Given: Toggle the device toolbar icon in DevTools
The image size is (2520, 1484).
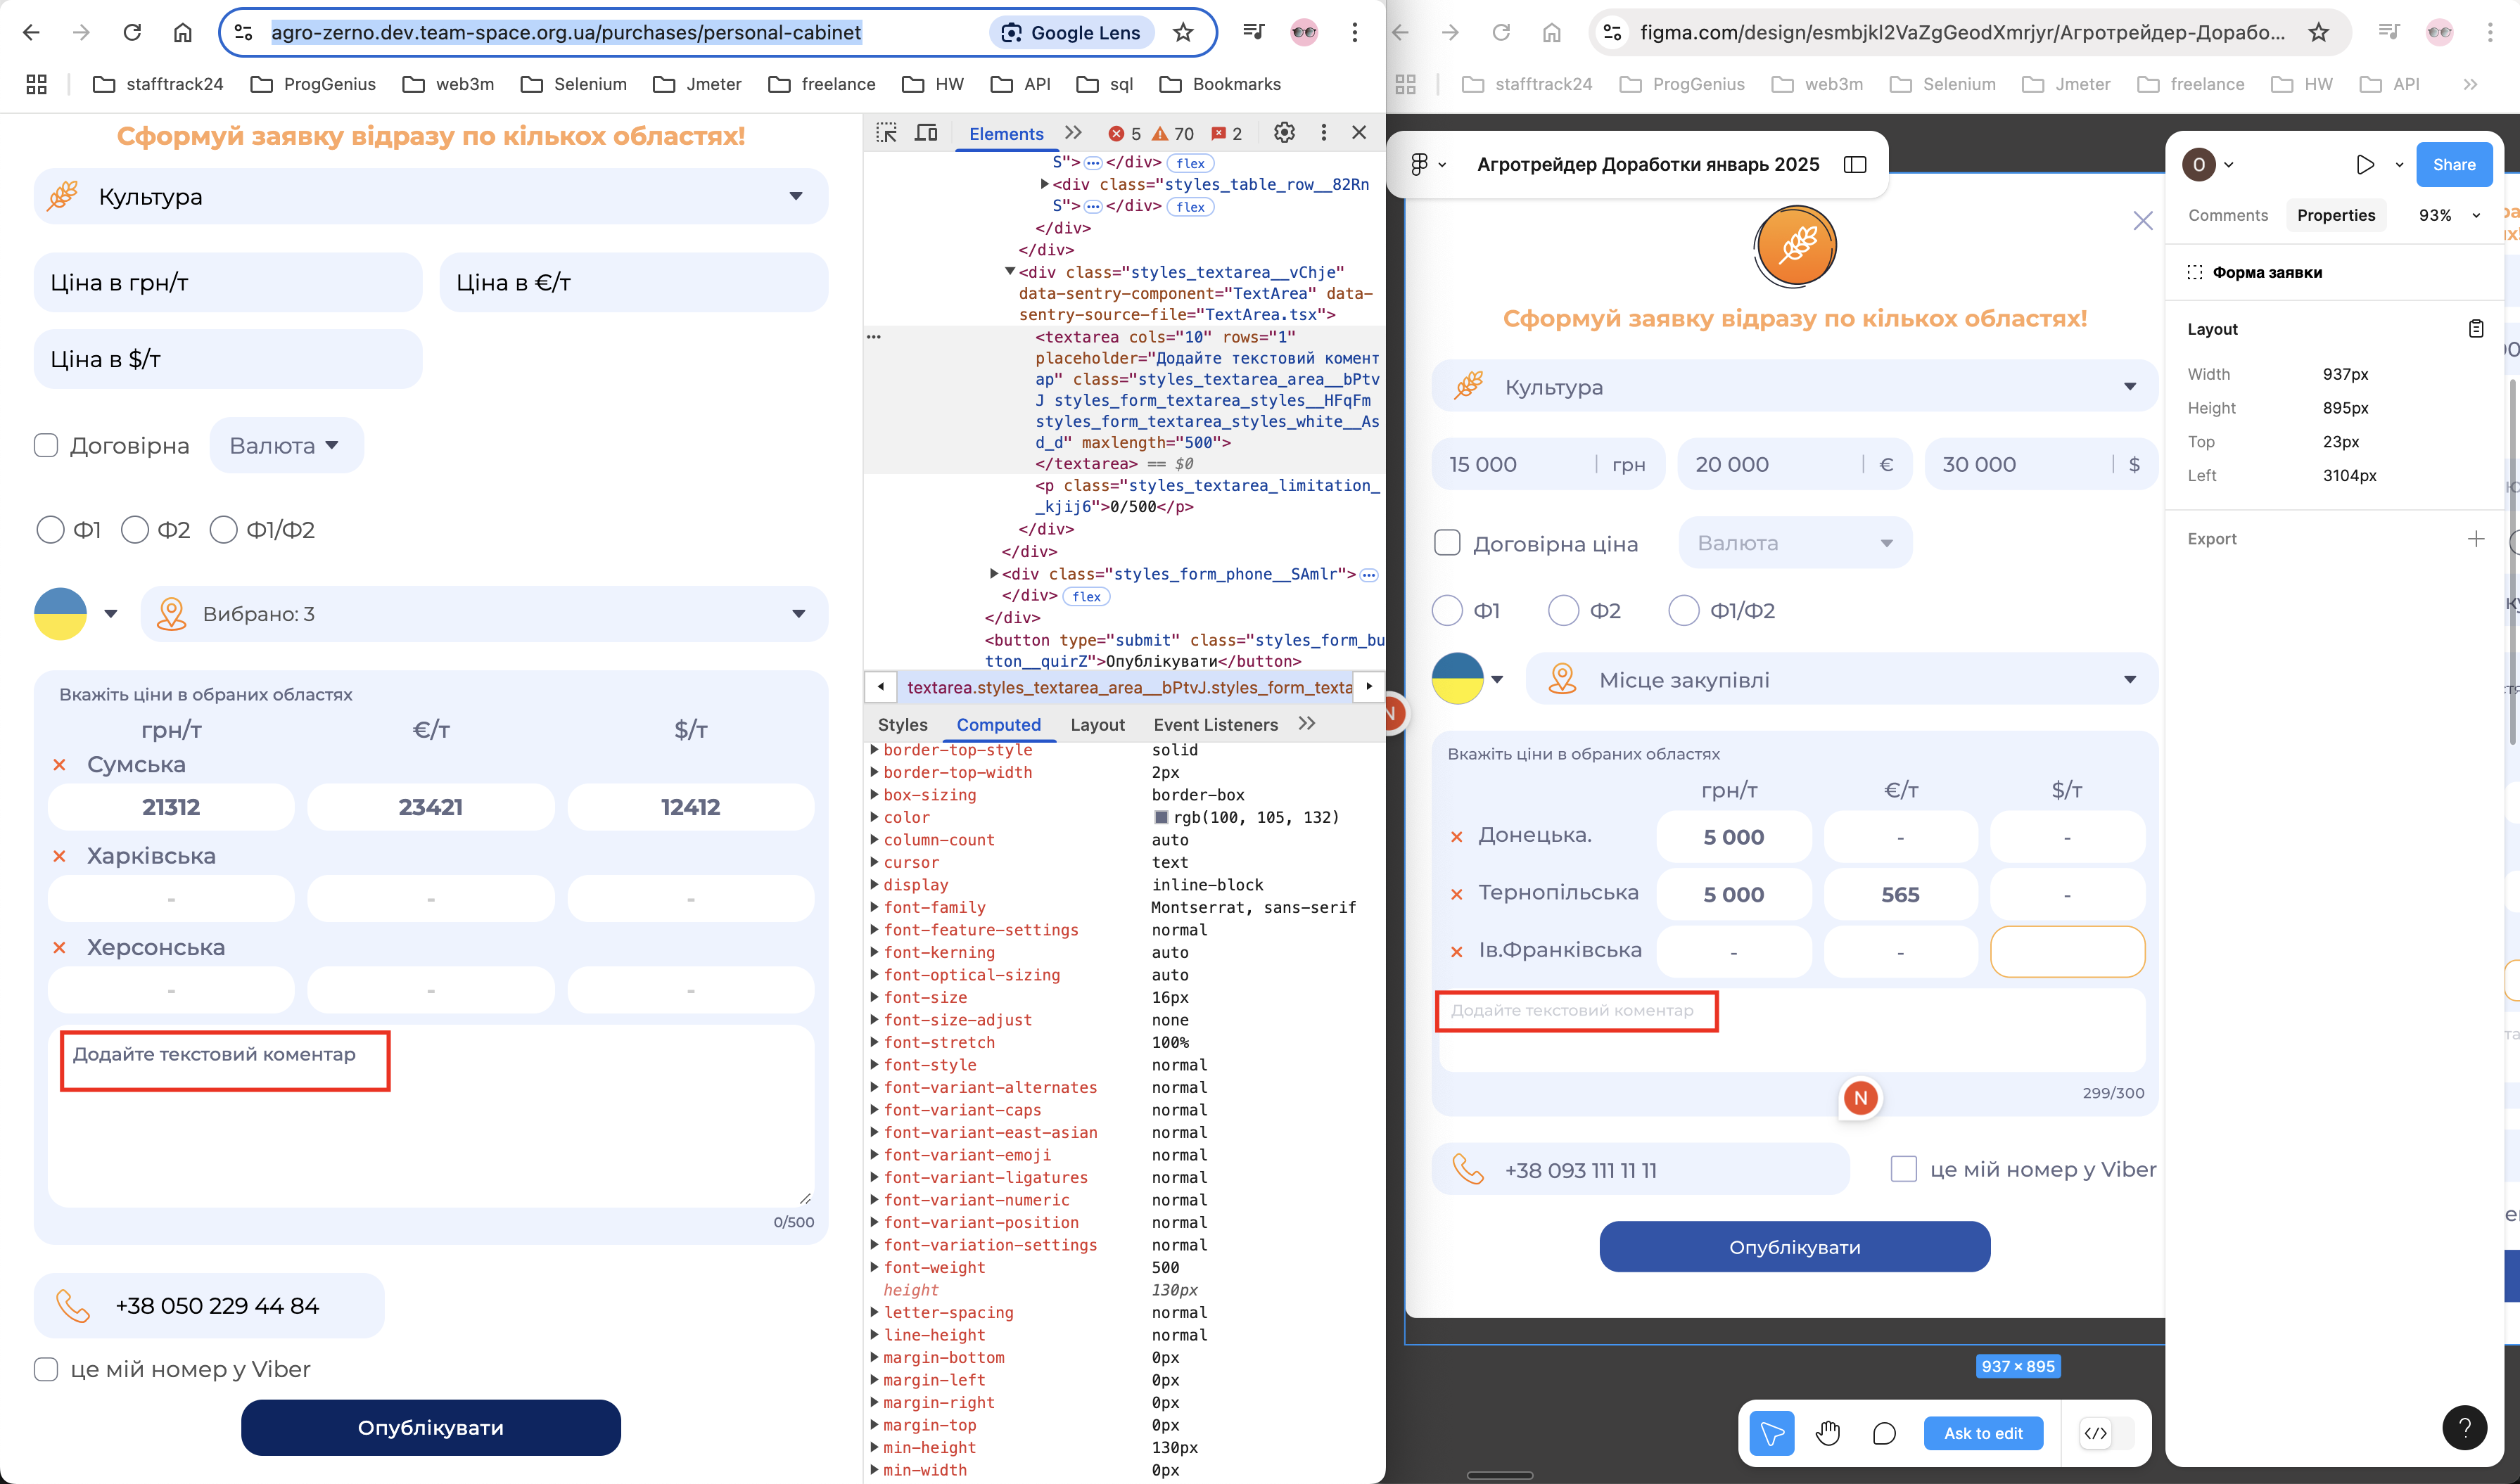Looking at the screenshot, I should (926, 133).
